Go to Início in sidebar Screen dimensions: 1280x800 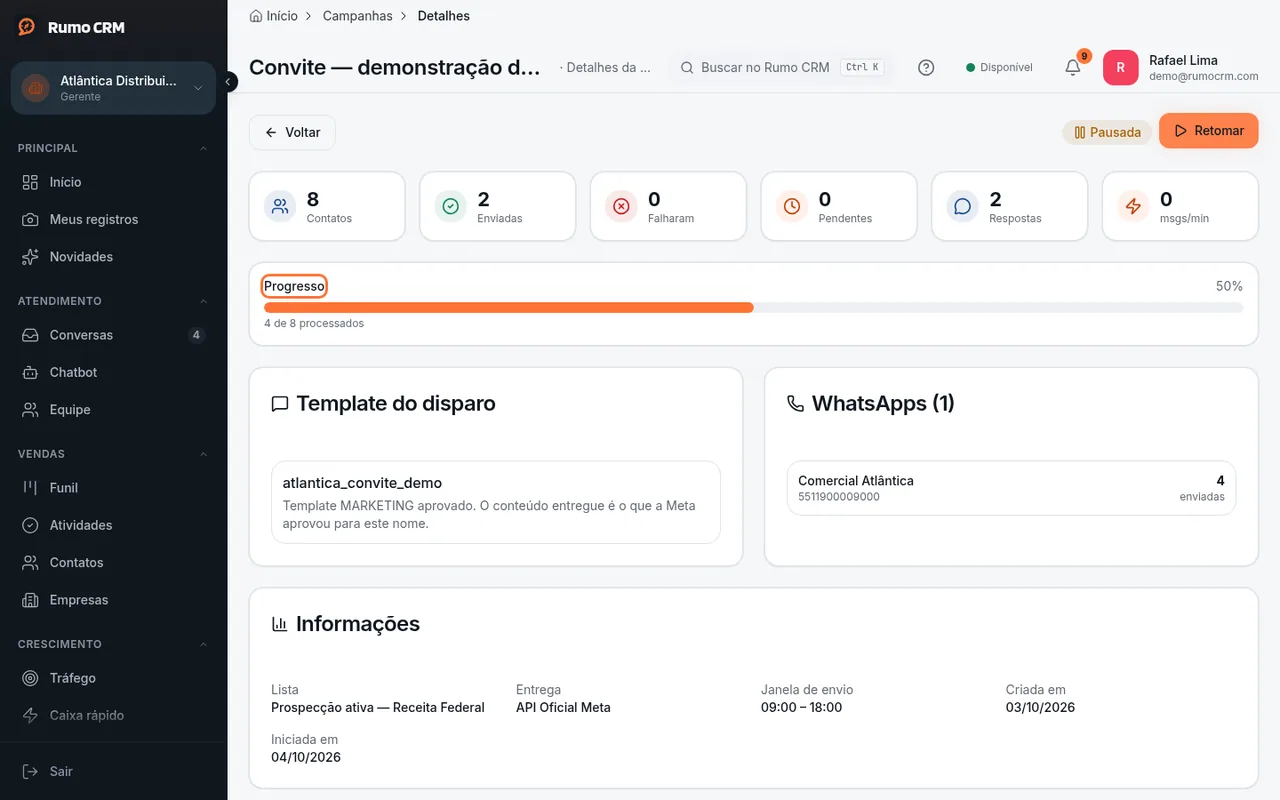(x=113, y=182)
